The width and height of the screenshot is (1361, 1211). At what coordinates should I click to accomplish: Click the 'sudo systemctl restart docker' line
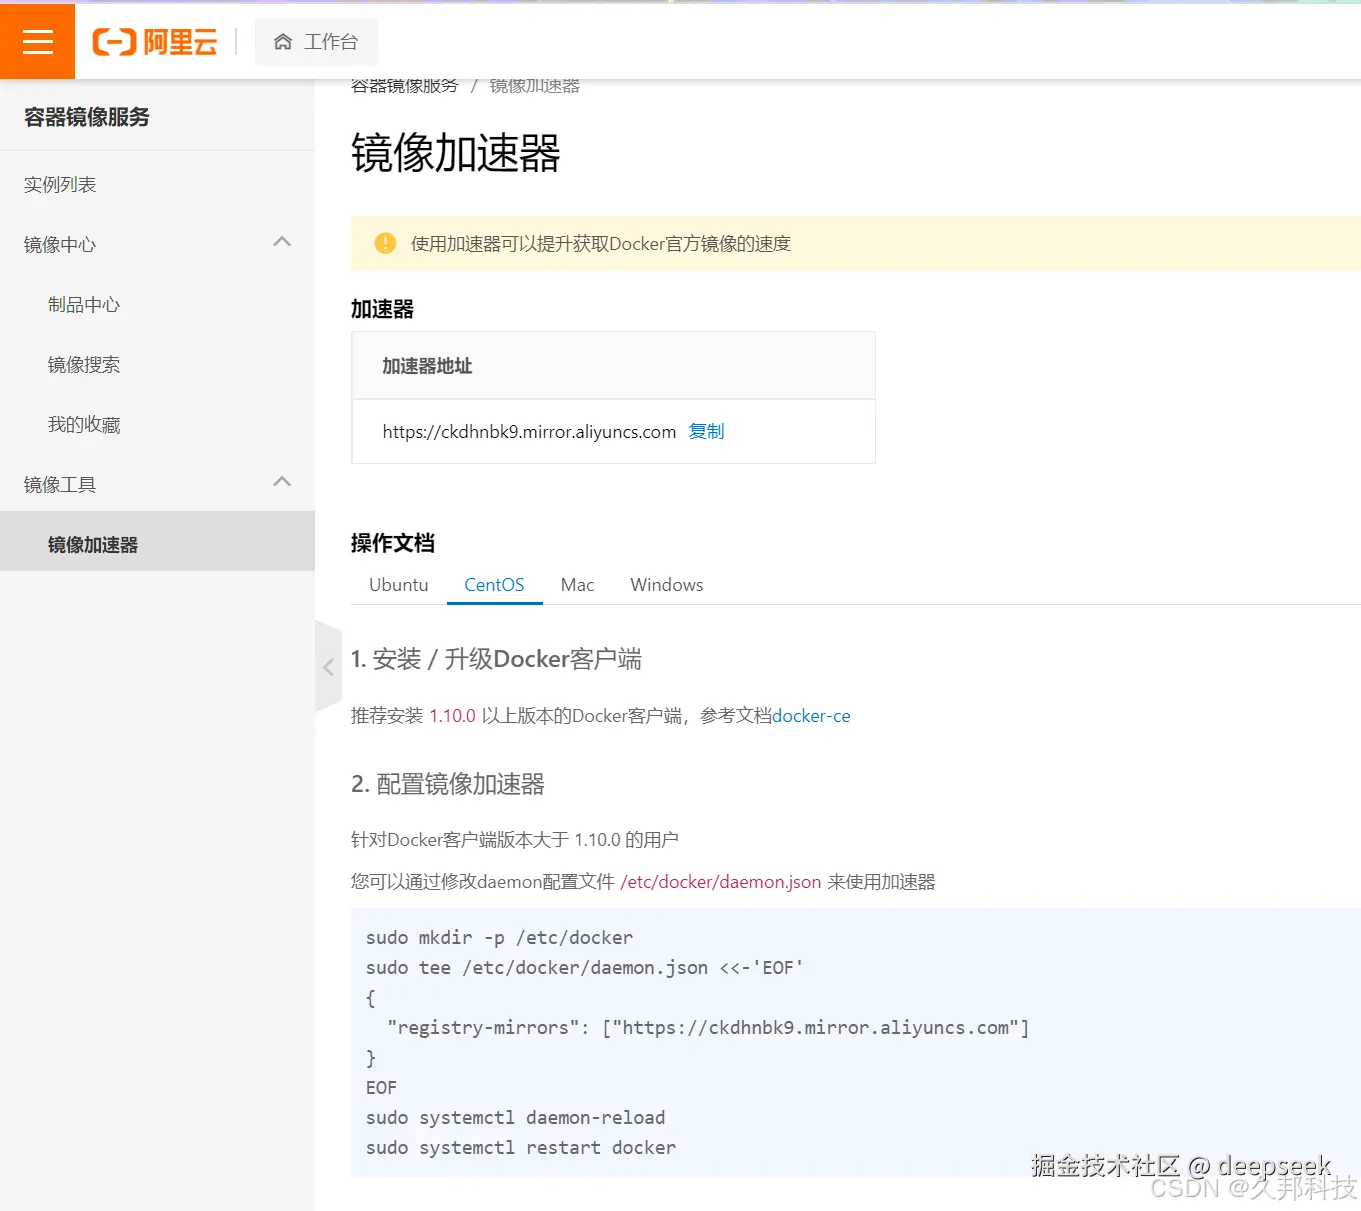pos(521,1148)
